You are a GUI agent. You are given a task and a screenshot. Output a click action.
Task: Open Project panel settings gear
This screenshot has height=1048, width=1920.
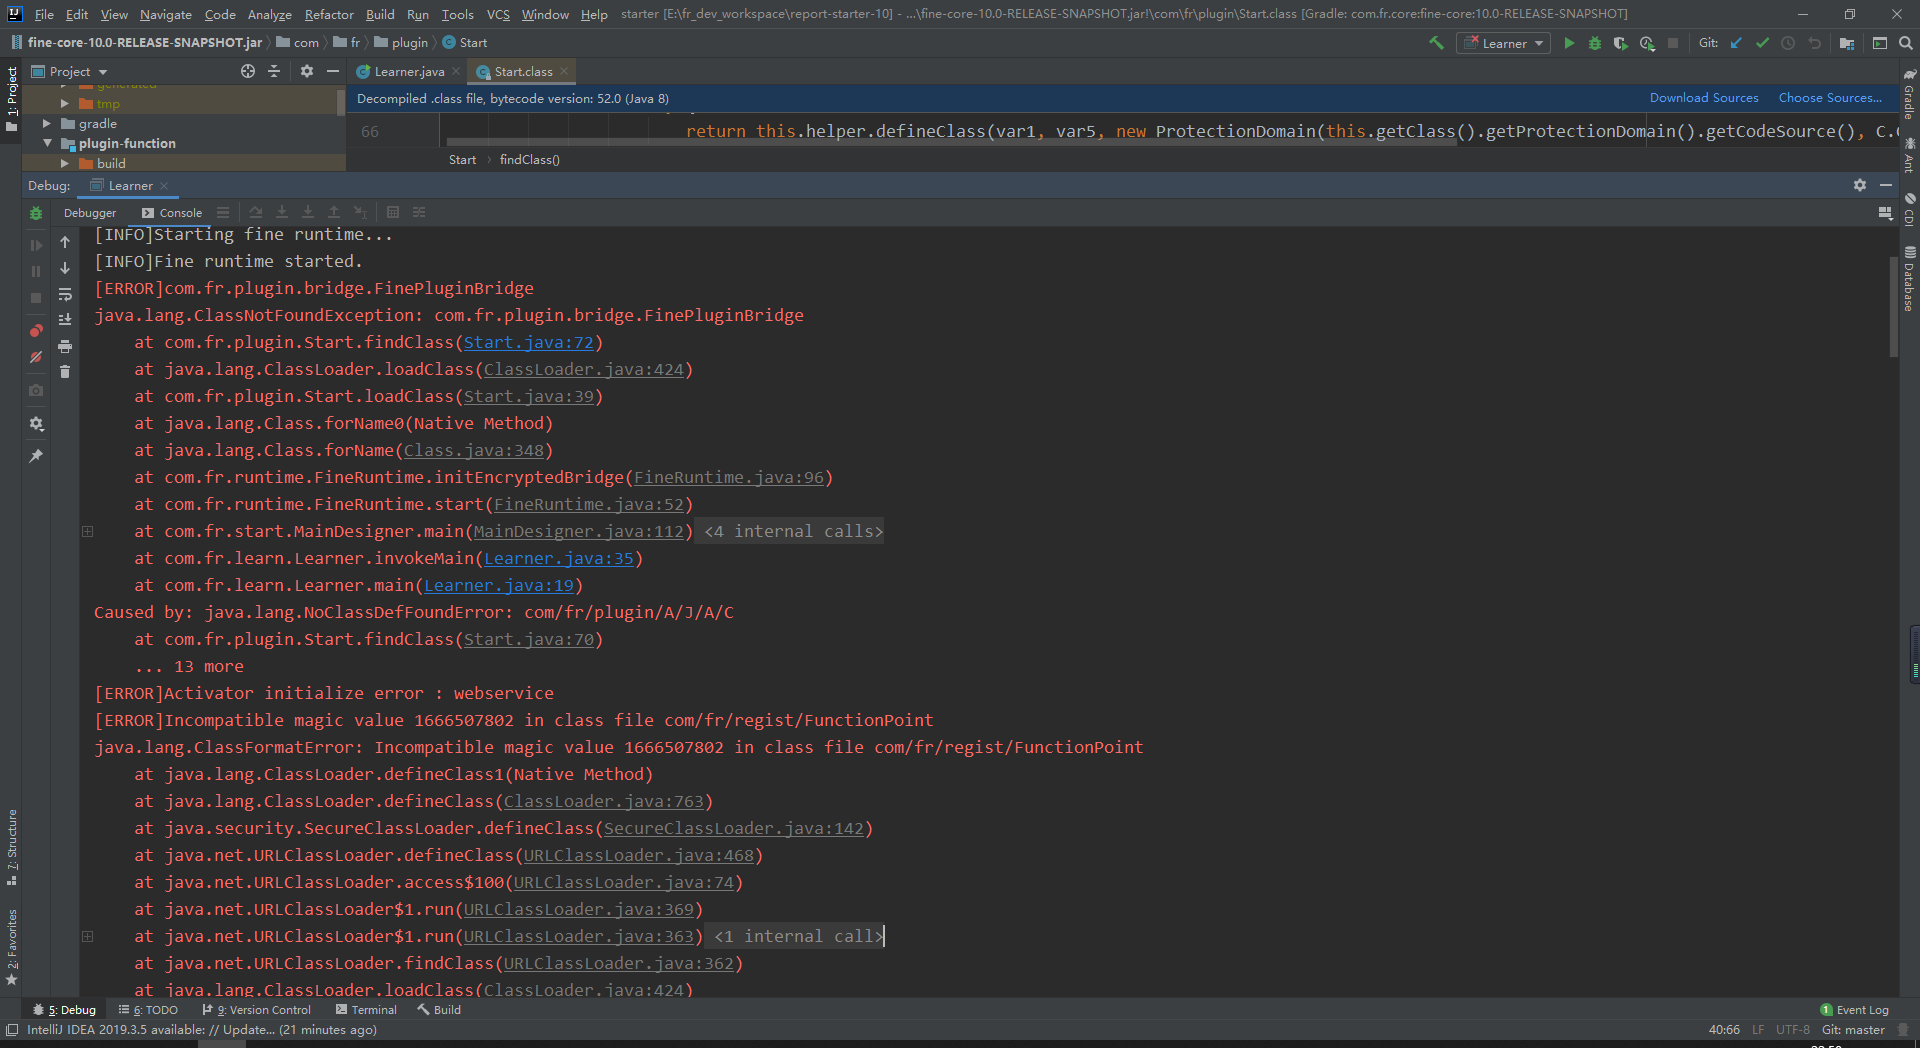tap(307, 71)
